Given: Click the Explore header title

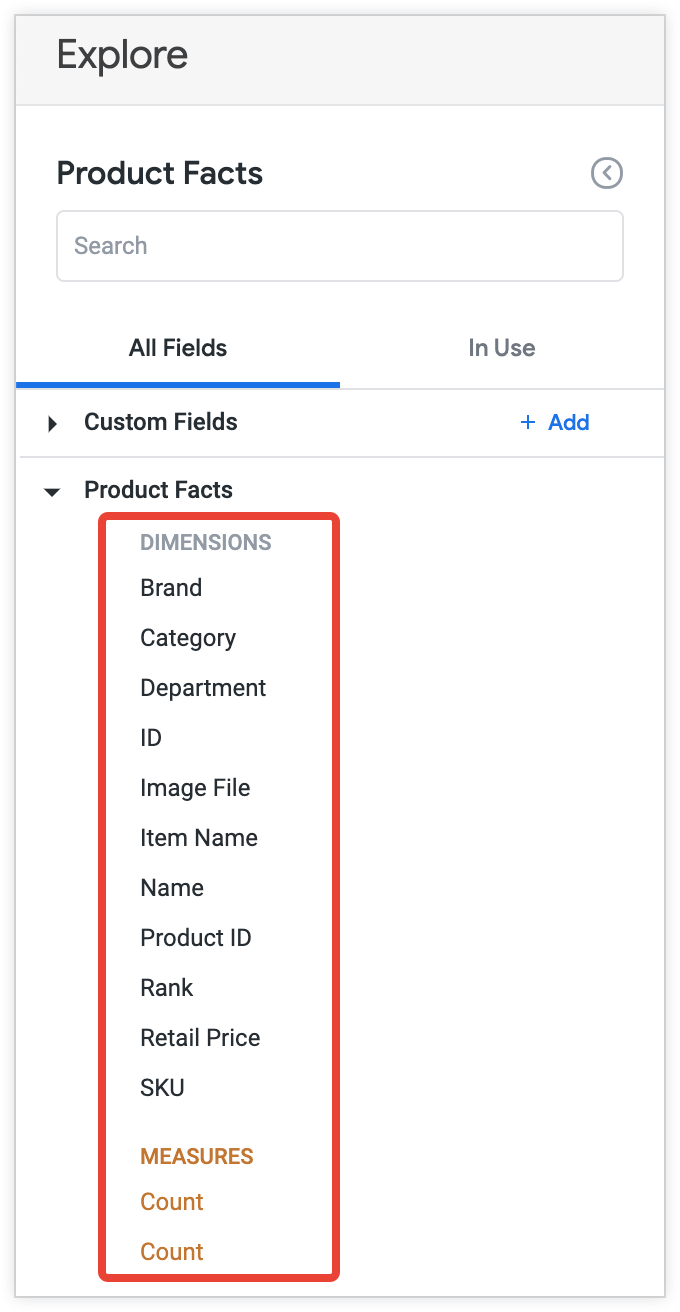Looking at the screenshot, I should pos(122,56).
